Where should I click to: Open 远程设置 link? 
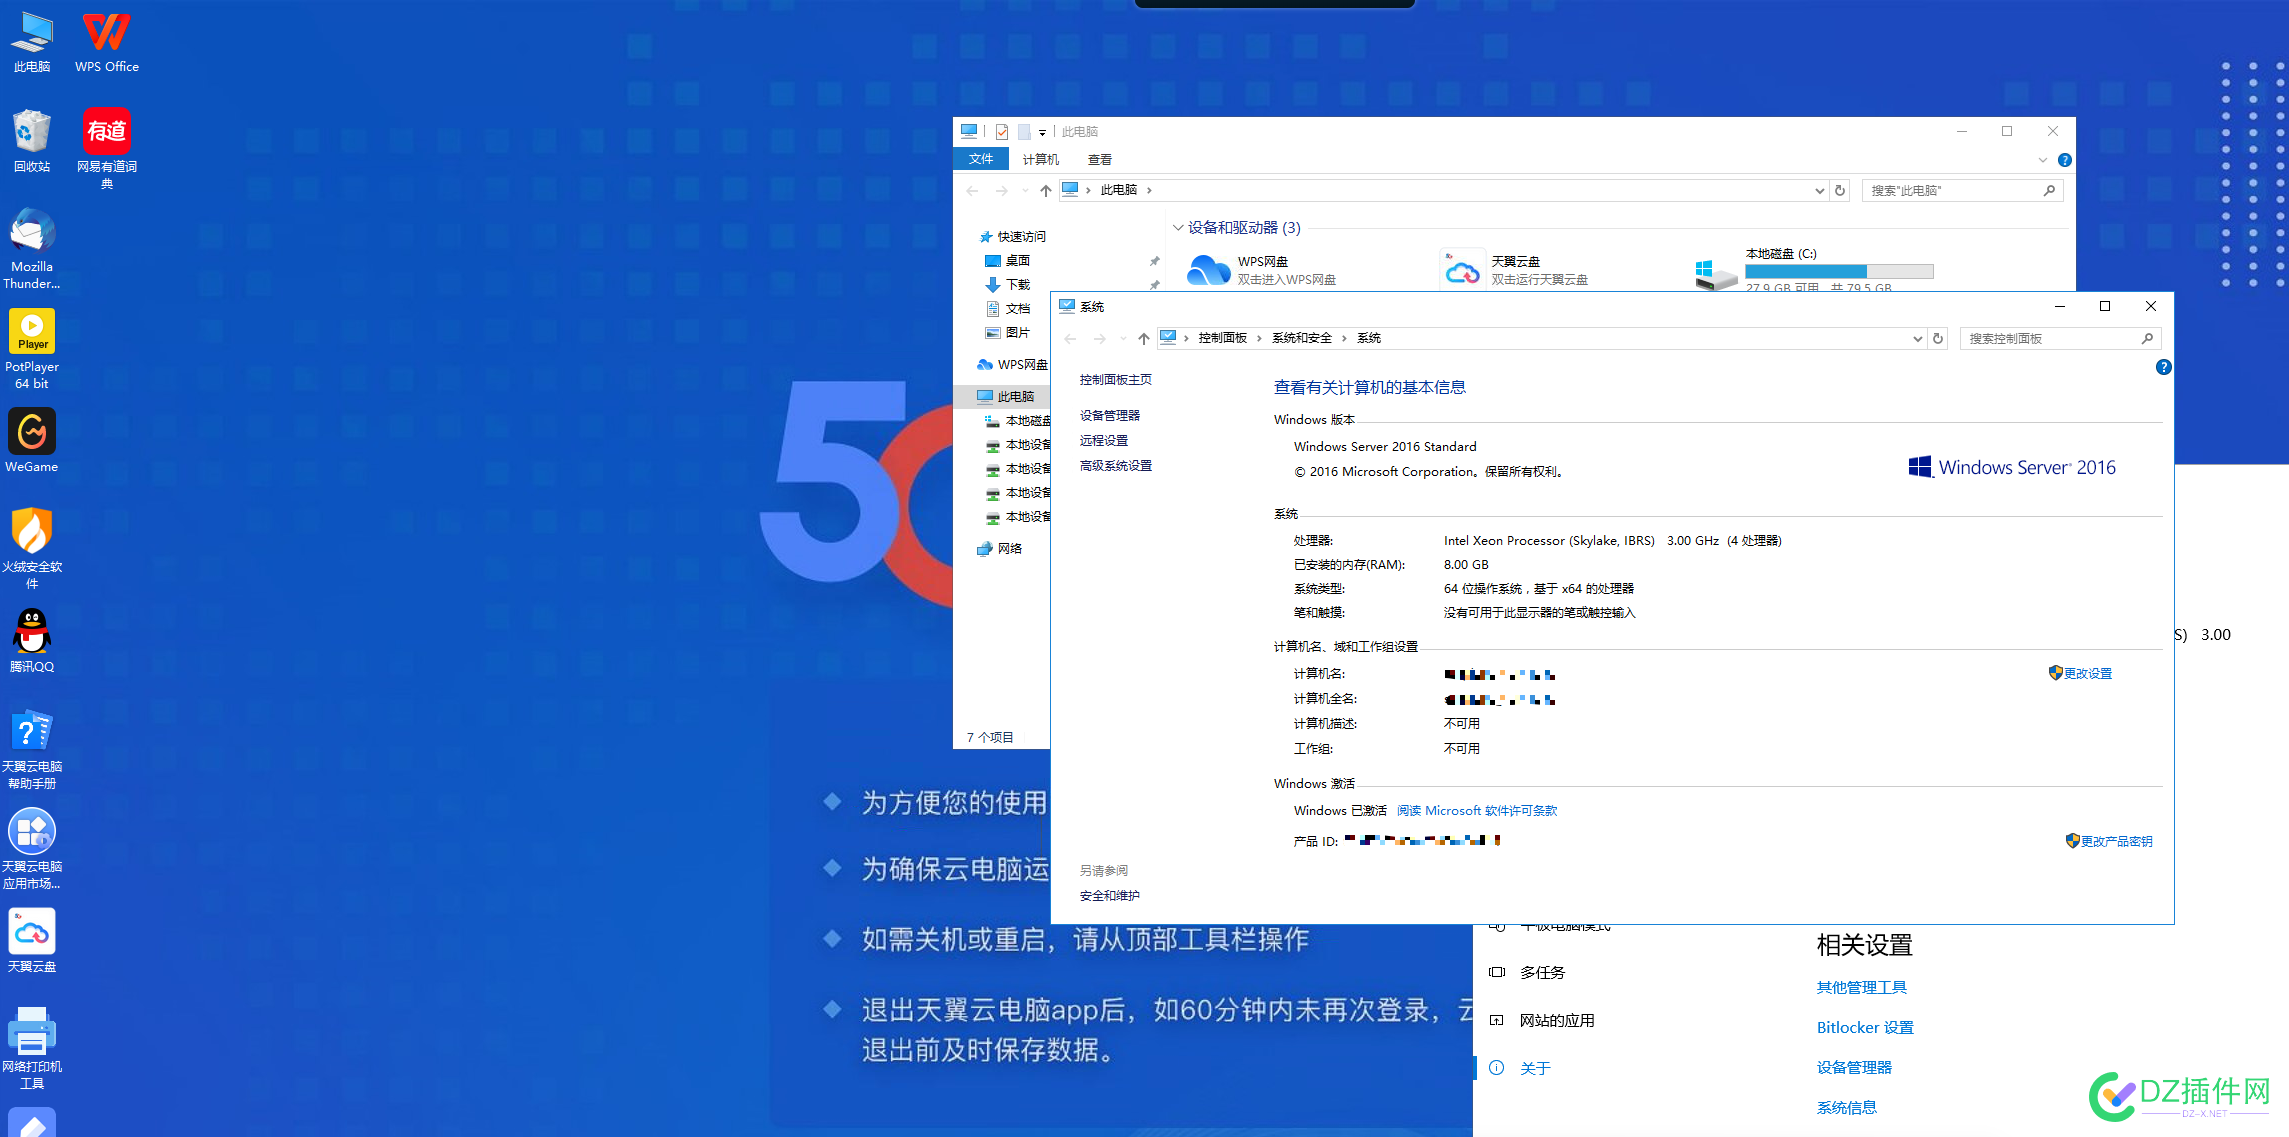[x=1103, y=441]
